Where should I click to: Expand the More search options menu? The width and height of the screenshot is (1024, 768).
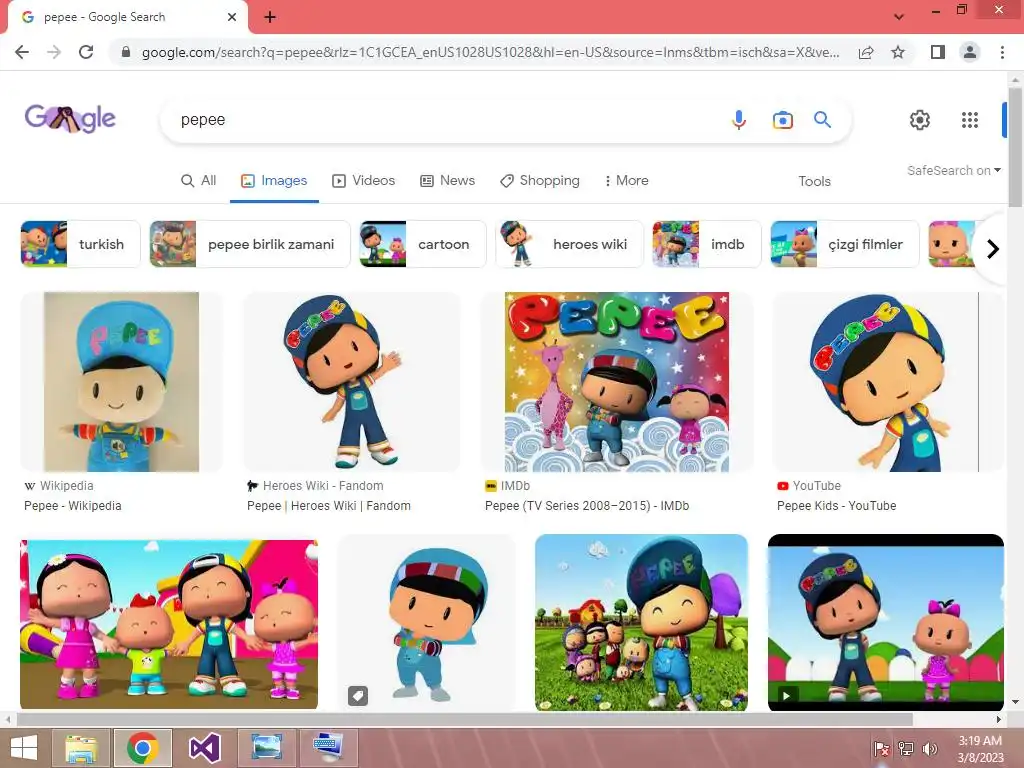click(x=626, y=181)
